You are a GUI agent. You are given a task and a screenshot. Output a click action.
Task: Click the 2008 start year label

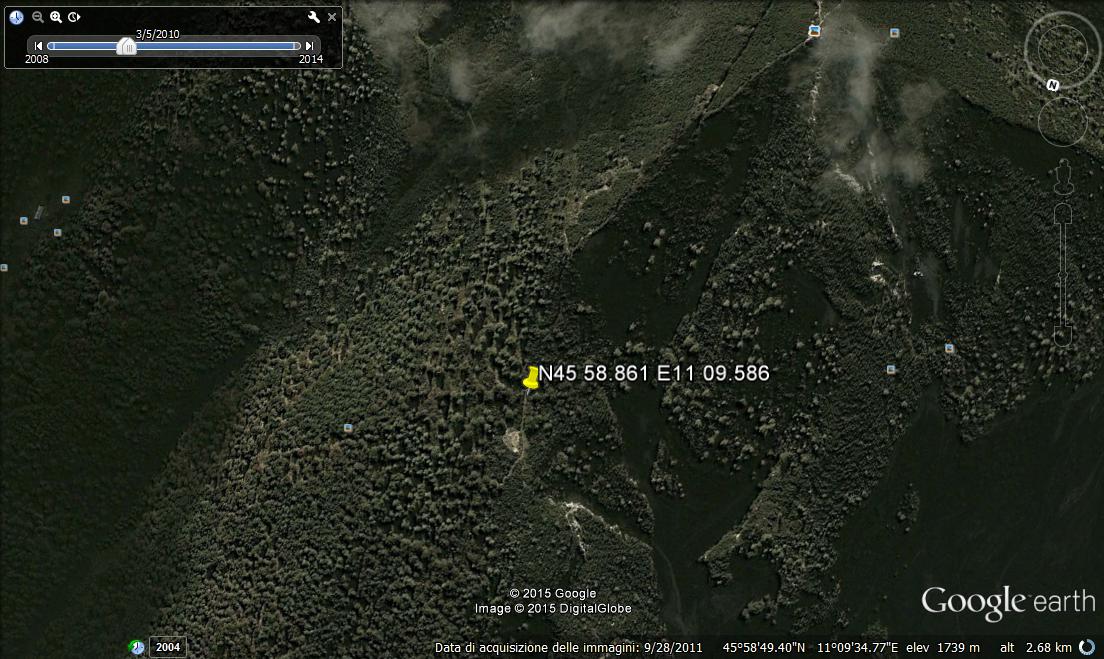click(37, 59)
